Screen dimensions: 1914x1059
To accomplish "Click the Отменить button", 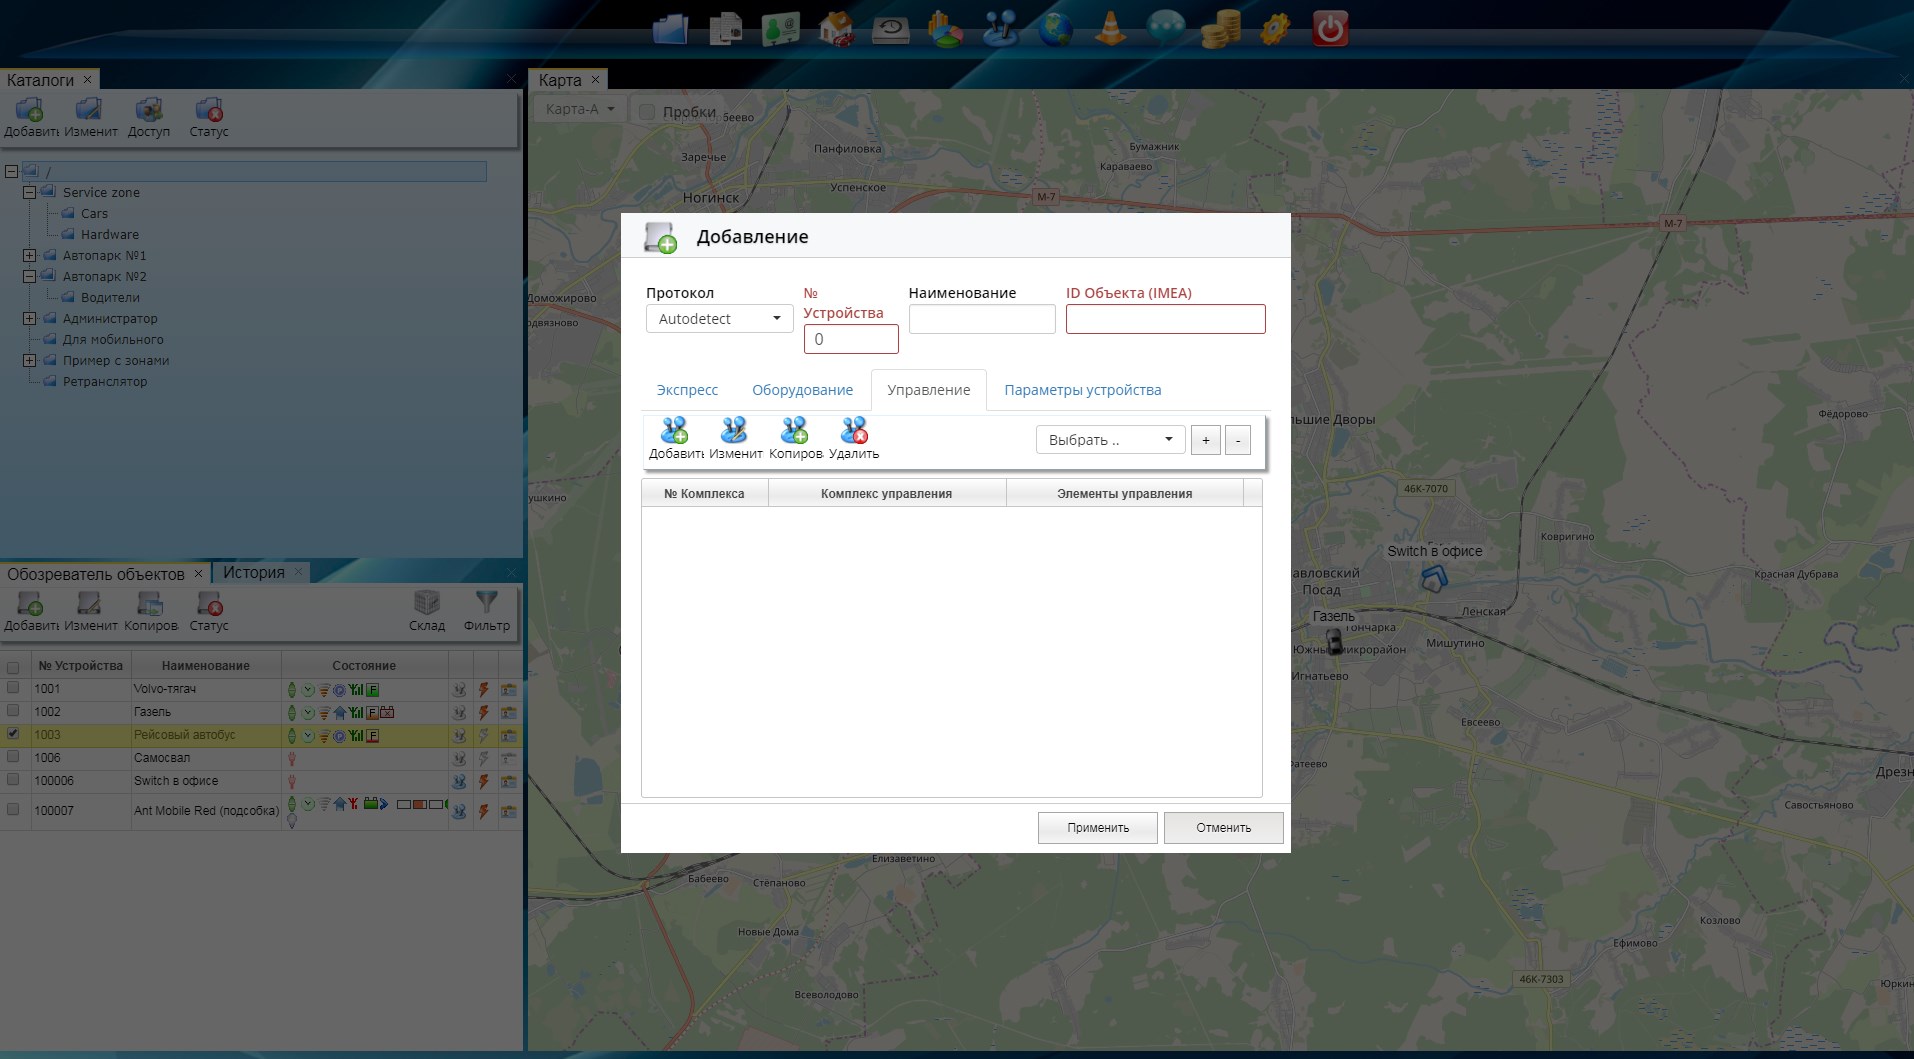I will pyautogui.click(x=1223, y=828).
